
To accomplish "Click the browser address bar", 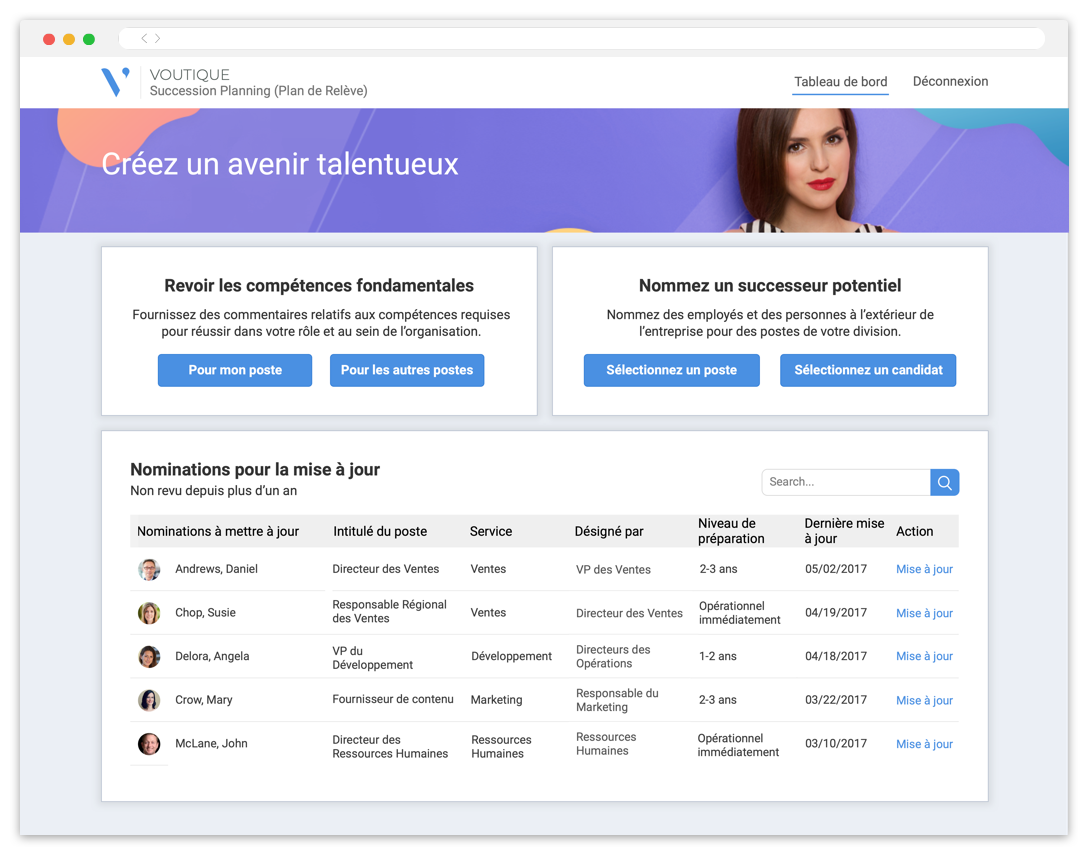I will click(x=581, y=38).
